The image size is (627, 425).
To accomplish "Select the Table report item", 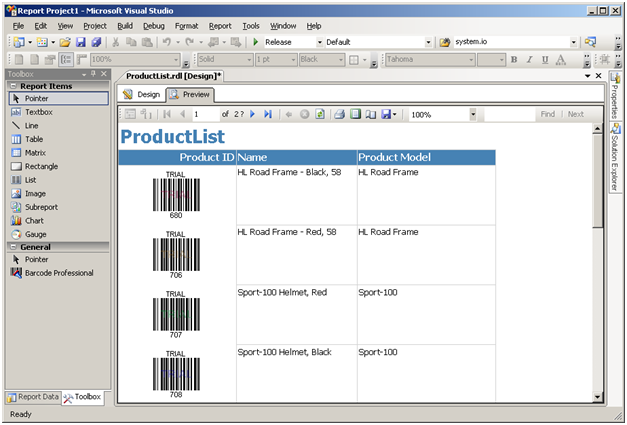I will 58,139.
